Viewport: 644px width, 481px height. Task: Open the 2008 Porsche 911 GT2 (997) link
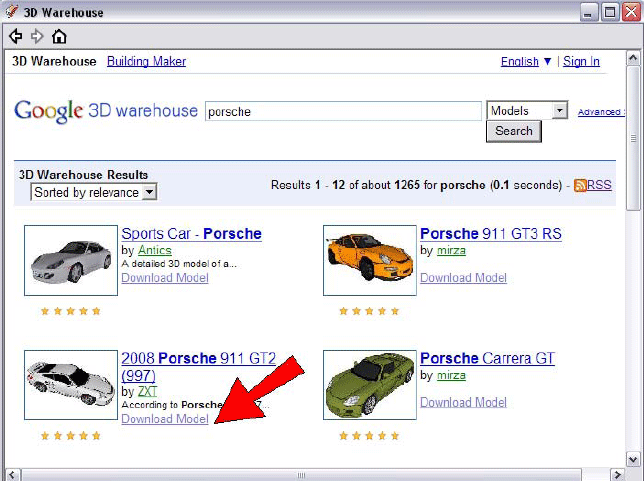coord(198,366)
